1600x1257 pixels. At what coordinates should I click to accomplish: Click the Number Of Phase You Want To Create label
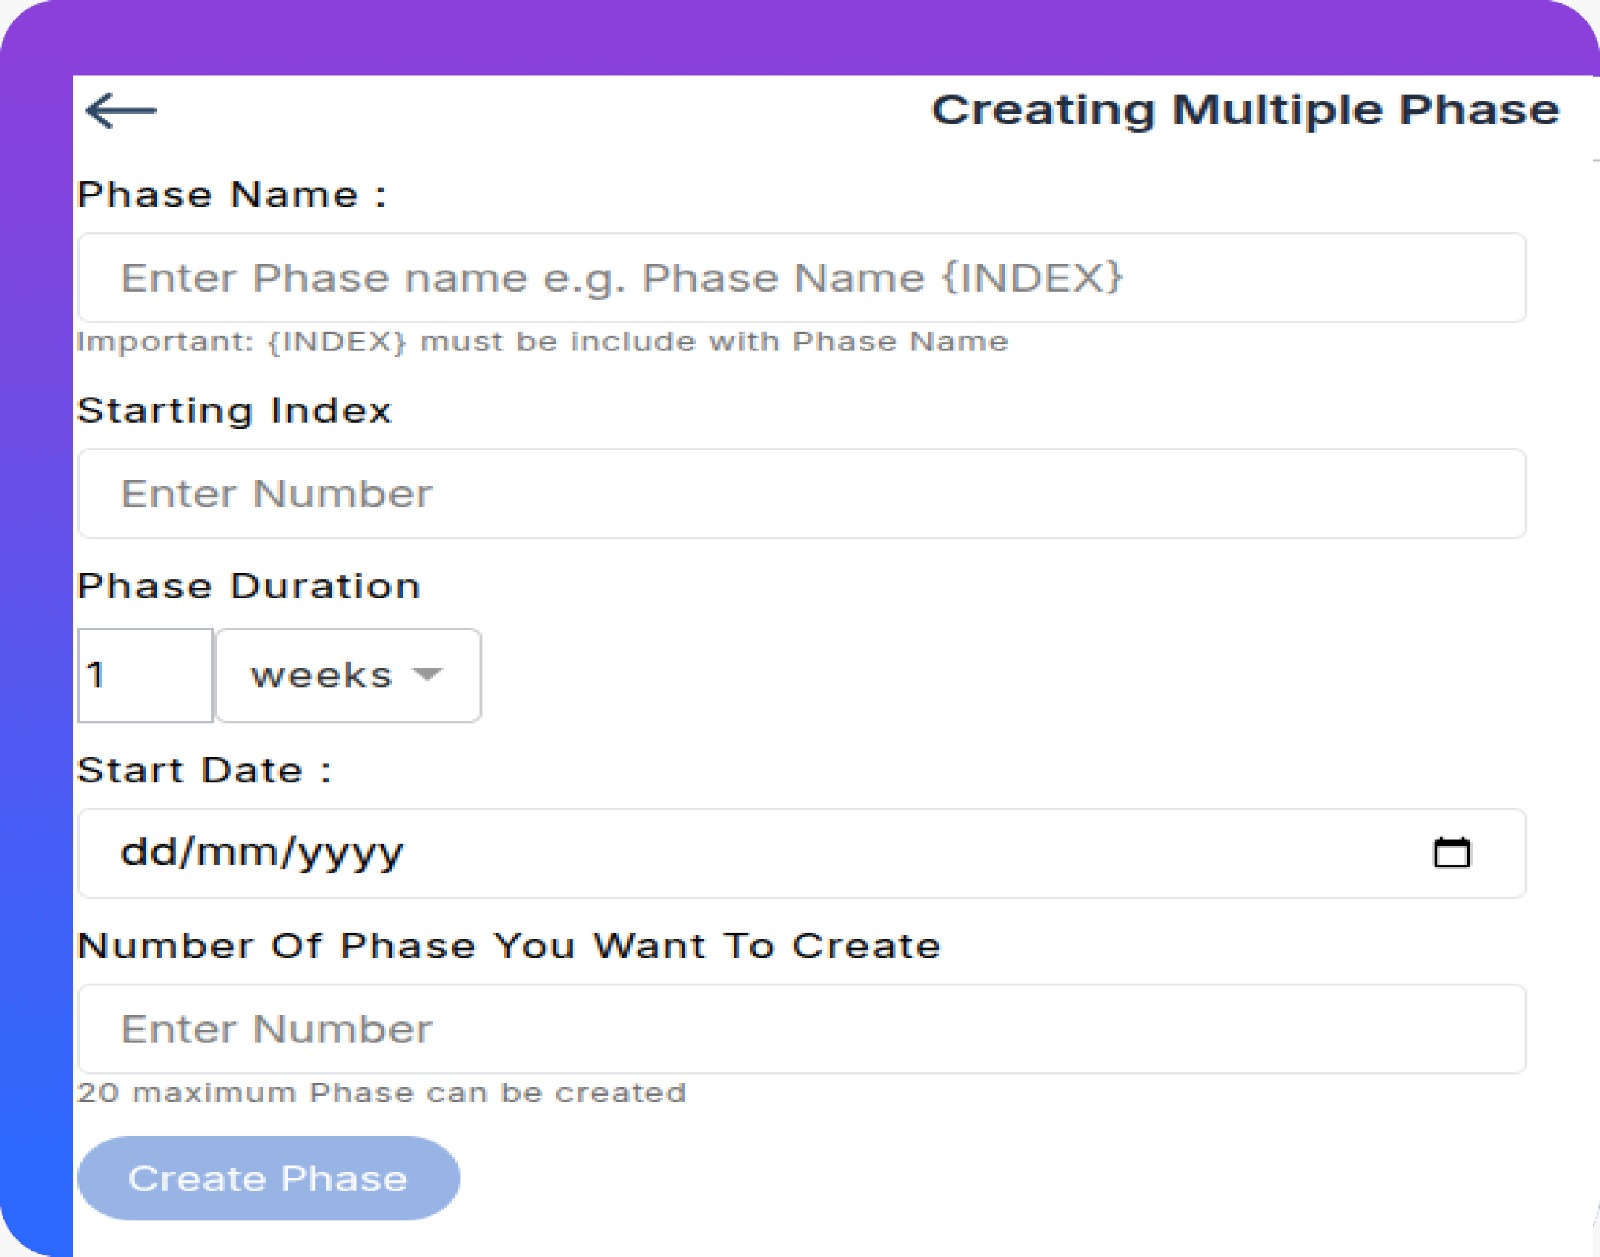509,946
